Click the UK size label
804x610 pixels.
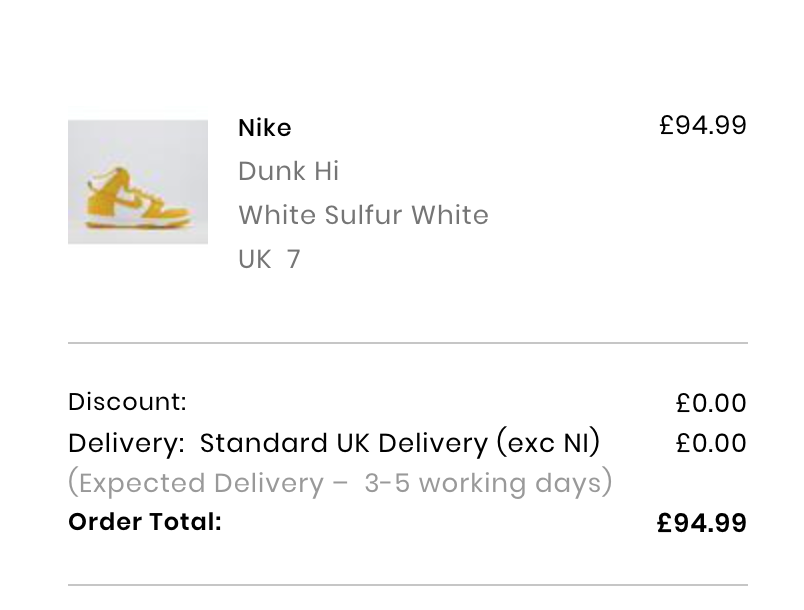pos(255,259)
